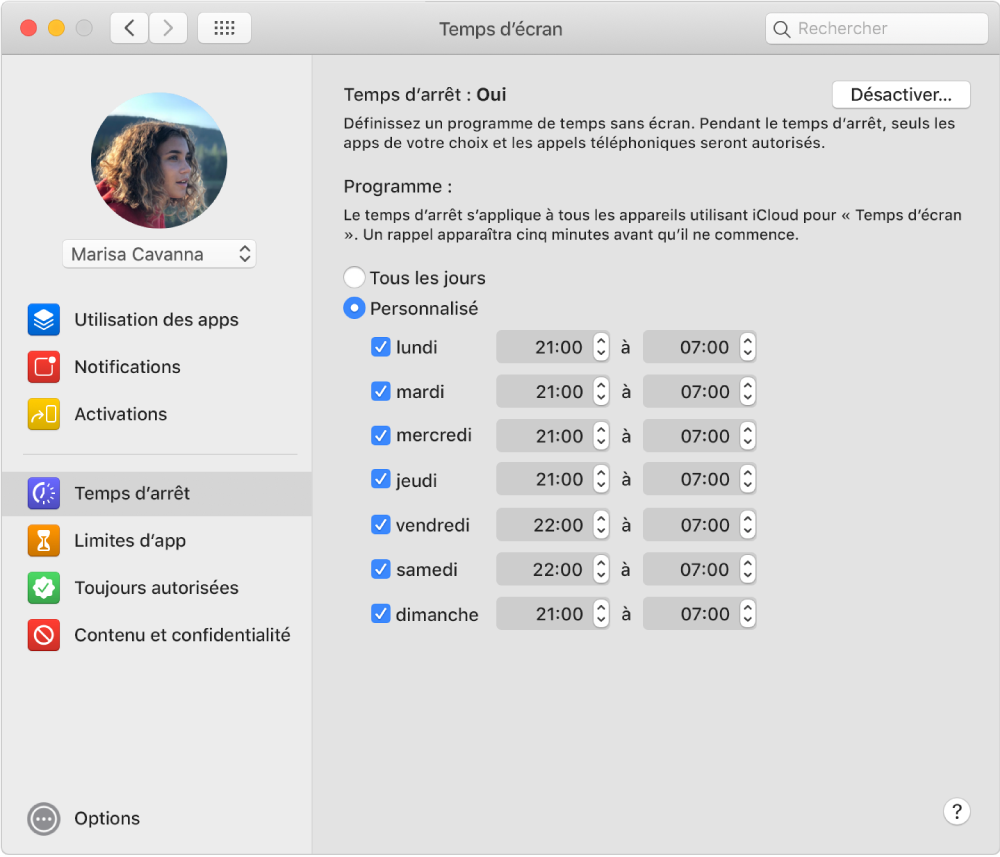Viewport: 1000px width, 857px height.
Task: Click the orange Limites d'app hourglass icon
Action: 43,541
